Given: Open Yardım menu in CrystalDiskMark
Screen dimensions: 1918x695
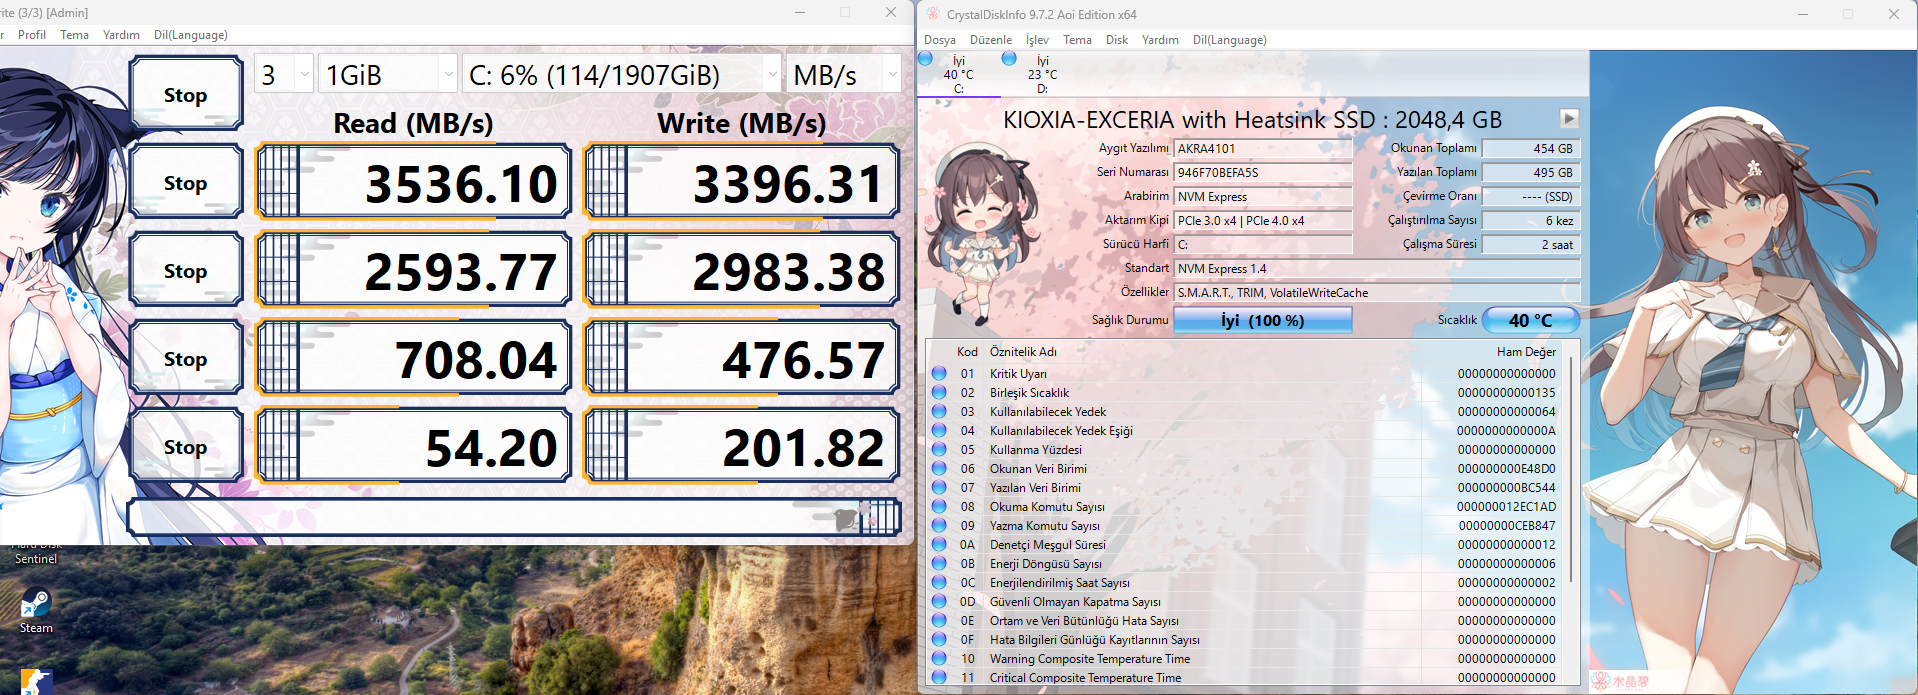Looking at the screenshot, I should click(121, 35).
